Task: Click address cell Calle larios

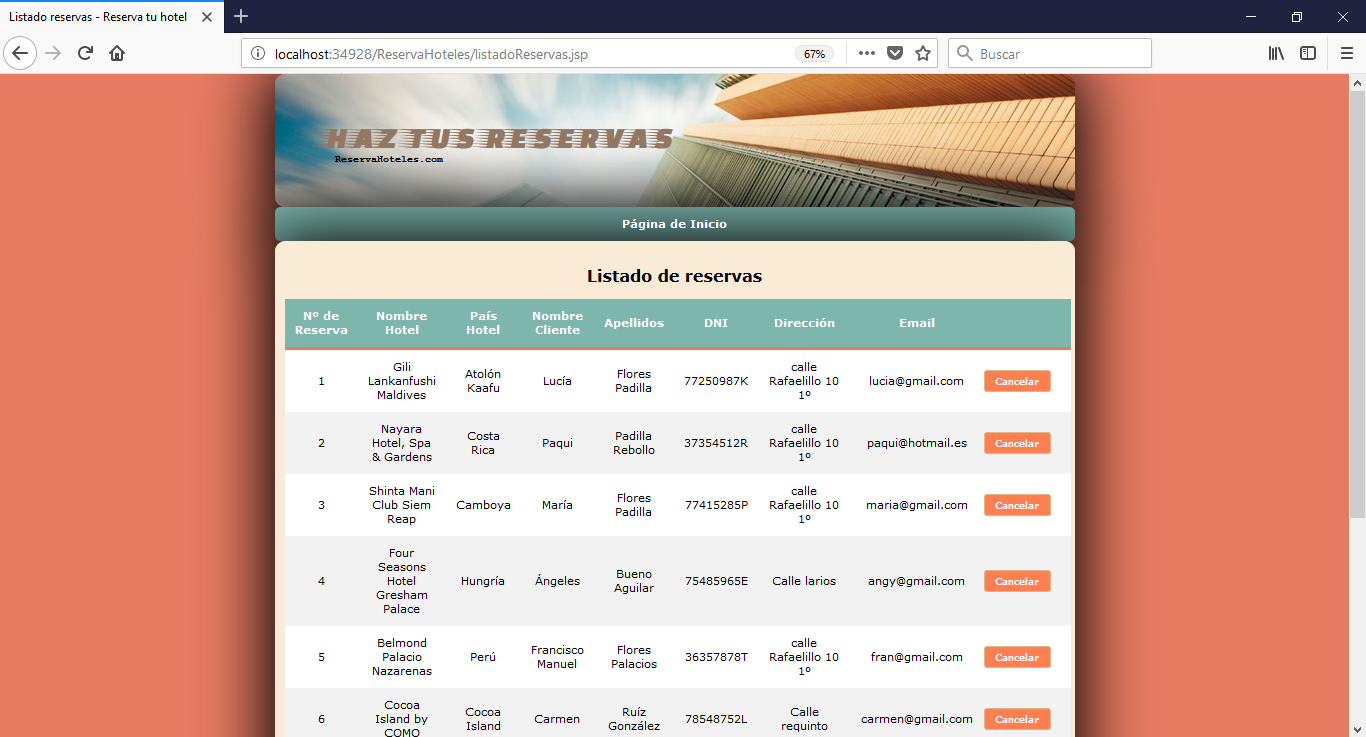Action: pos(804,581)
